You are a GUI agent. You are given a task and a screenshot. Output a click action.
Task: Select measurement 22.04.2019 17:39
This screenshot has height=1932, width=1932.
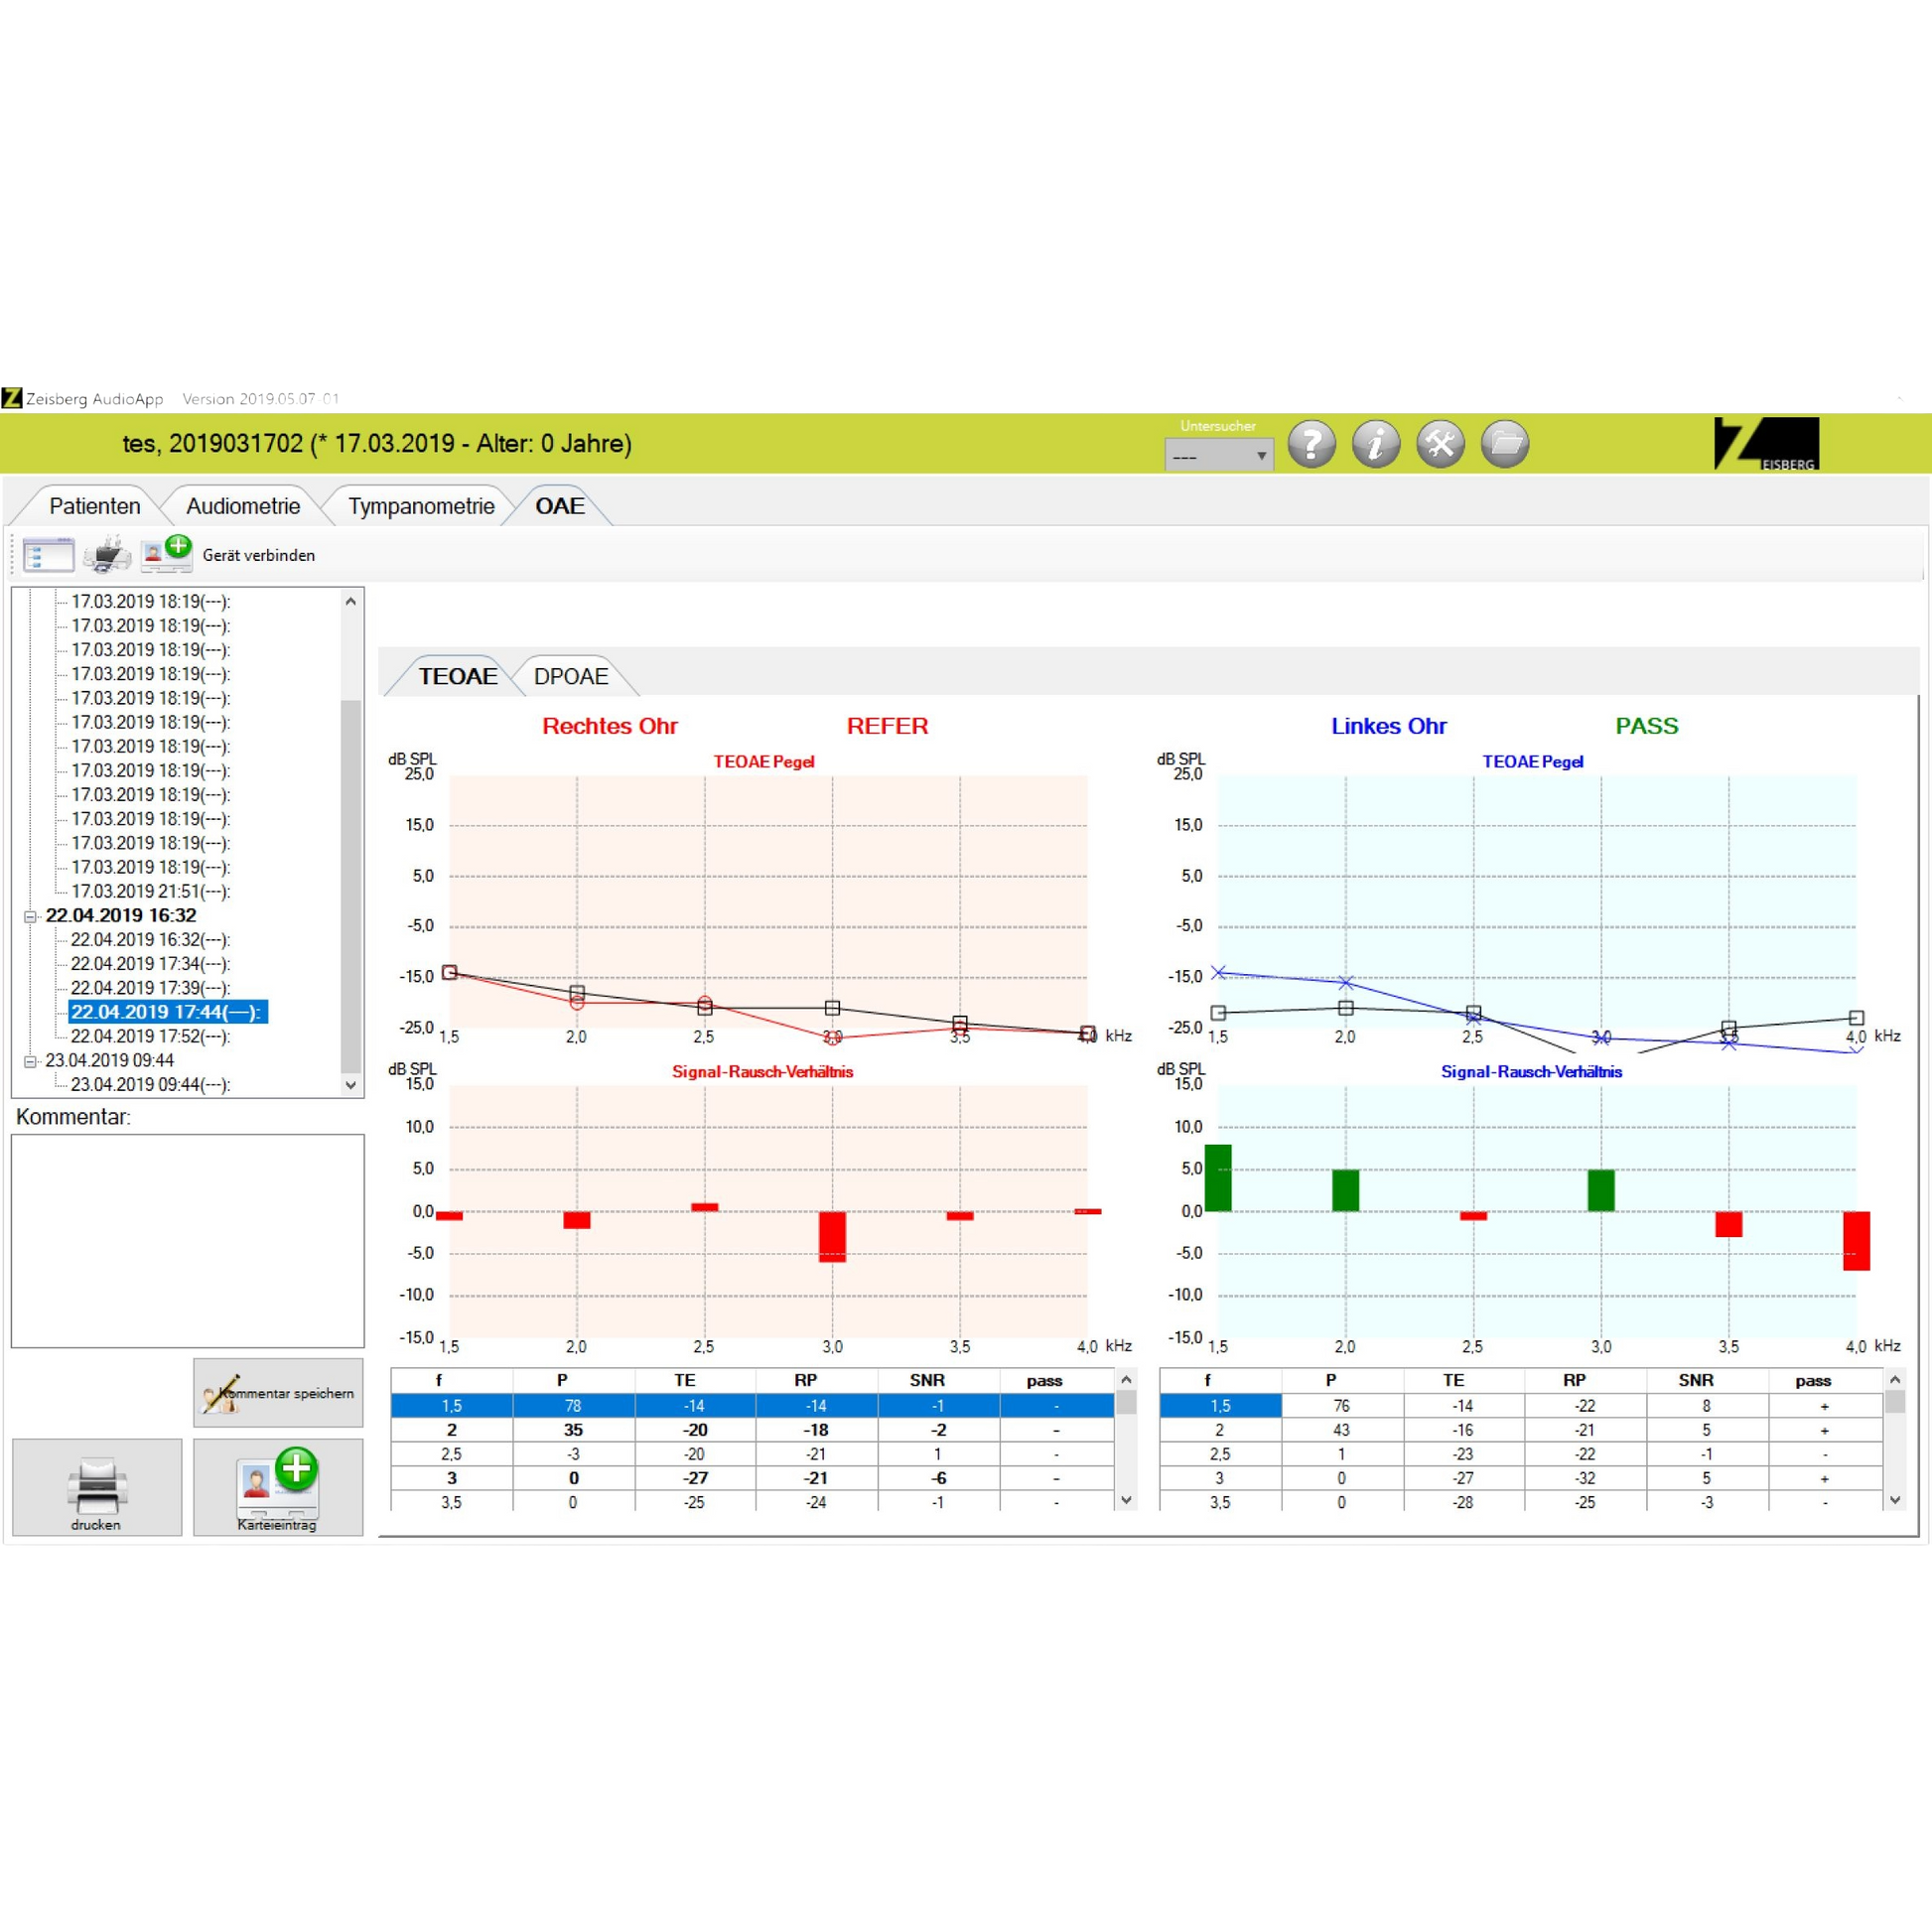pyautogui.click(x=150, y=988)
